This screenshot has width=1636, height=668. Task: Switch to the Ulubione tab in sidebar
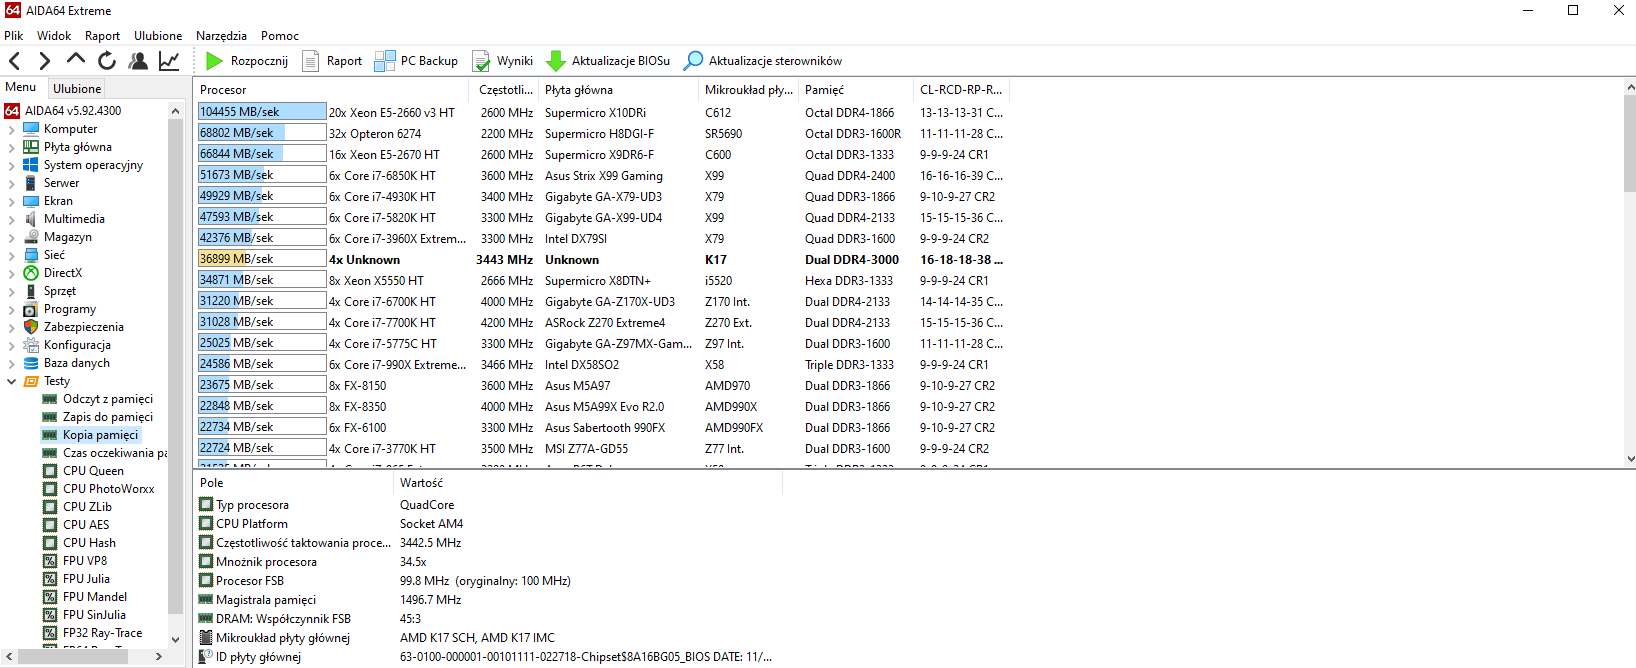click(x=77, y=88)
